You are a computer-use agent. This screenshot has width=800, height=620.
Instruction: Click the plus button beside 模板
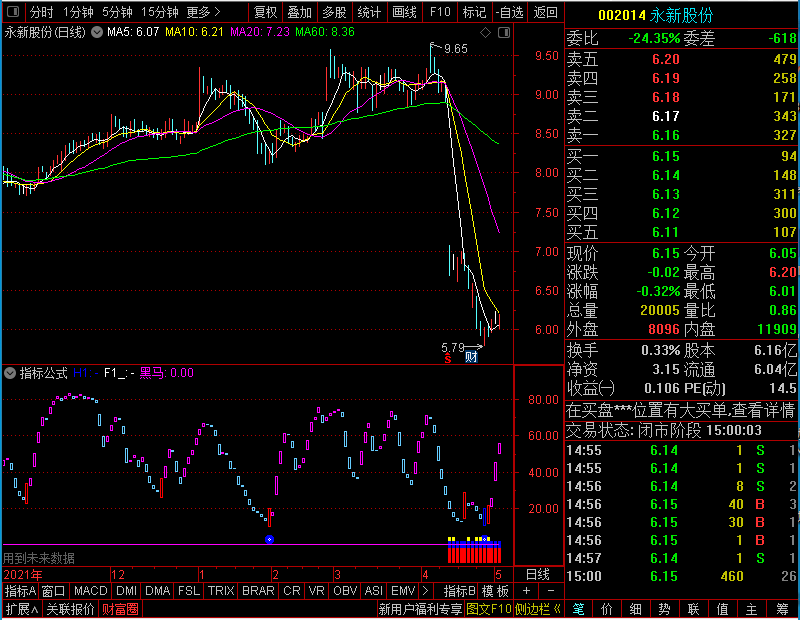[527, 591]
